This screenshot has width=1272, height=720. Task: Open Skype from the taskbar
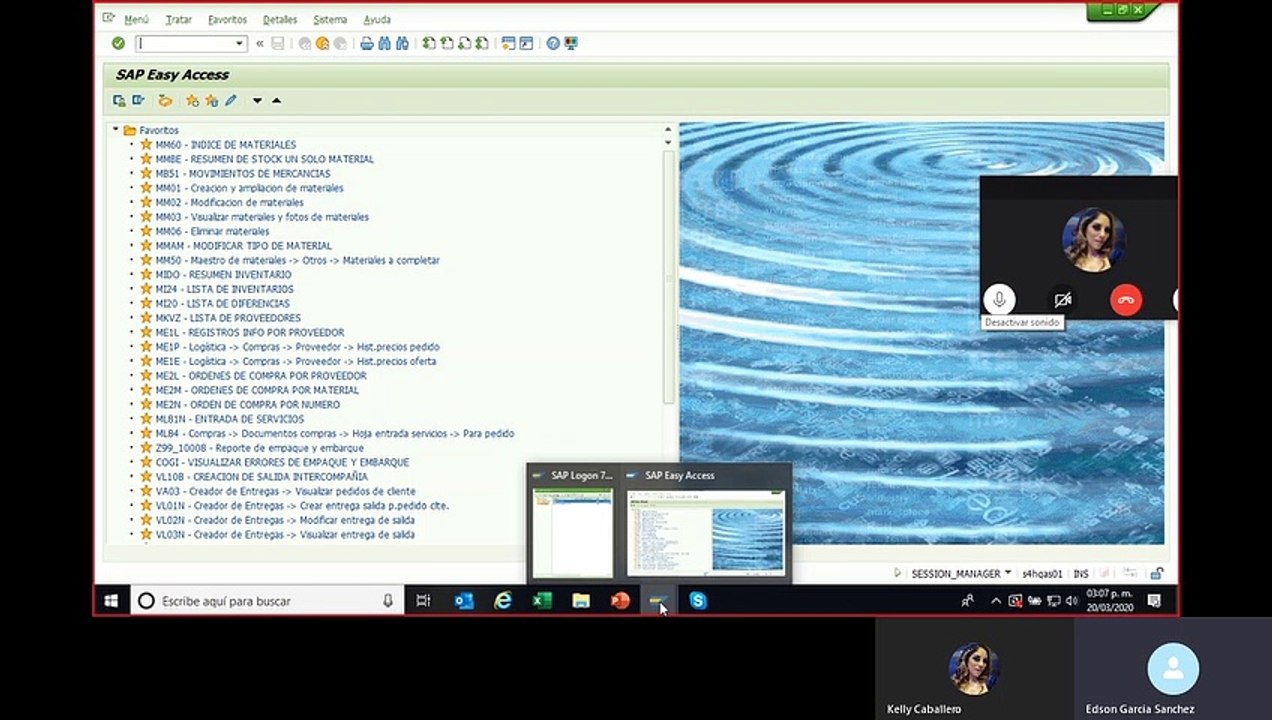(x=698, y=601)
